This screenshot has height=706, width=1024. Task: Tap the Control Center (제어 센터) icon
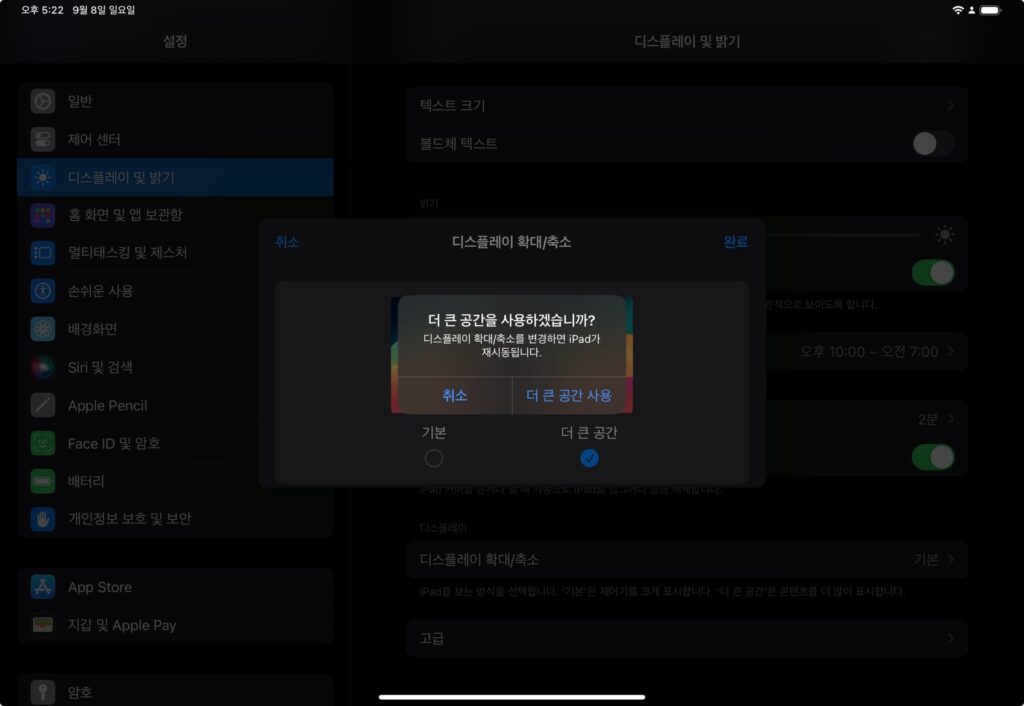tap(42, 139)
